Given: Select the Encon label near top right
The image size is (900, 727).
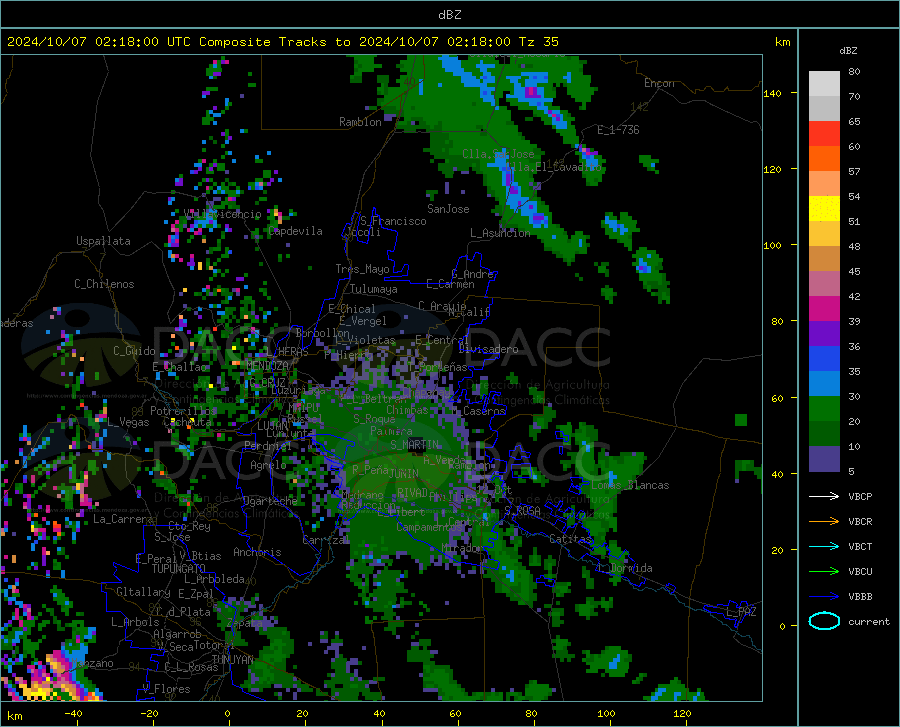Looking at the screenshot, I should [659, 83].
